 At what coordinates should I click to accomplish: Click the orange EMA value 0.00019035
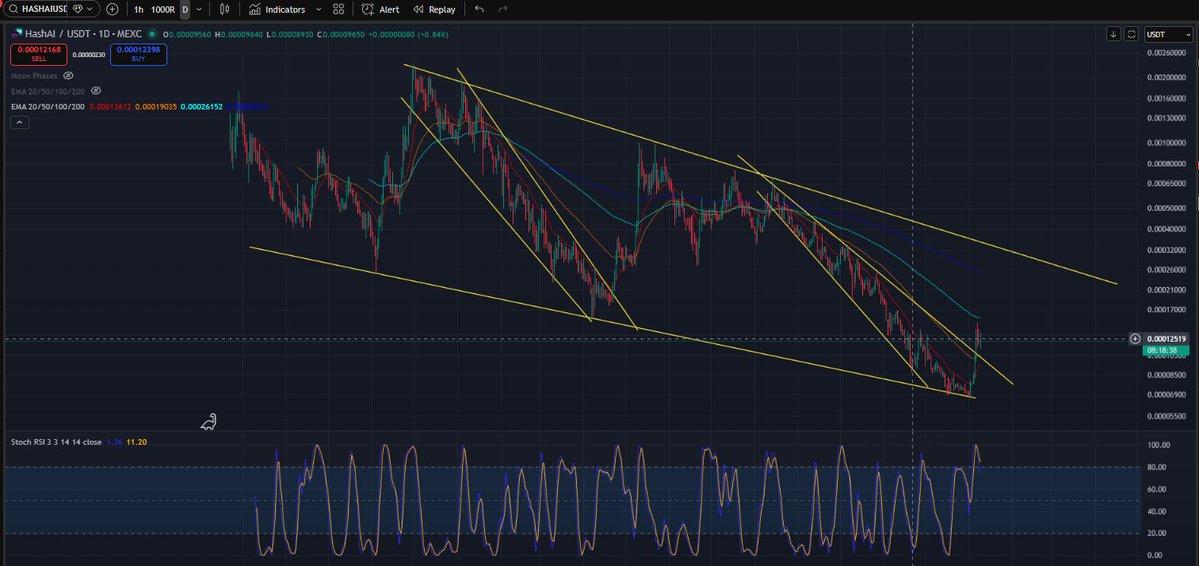pos(156,107)
